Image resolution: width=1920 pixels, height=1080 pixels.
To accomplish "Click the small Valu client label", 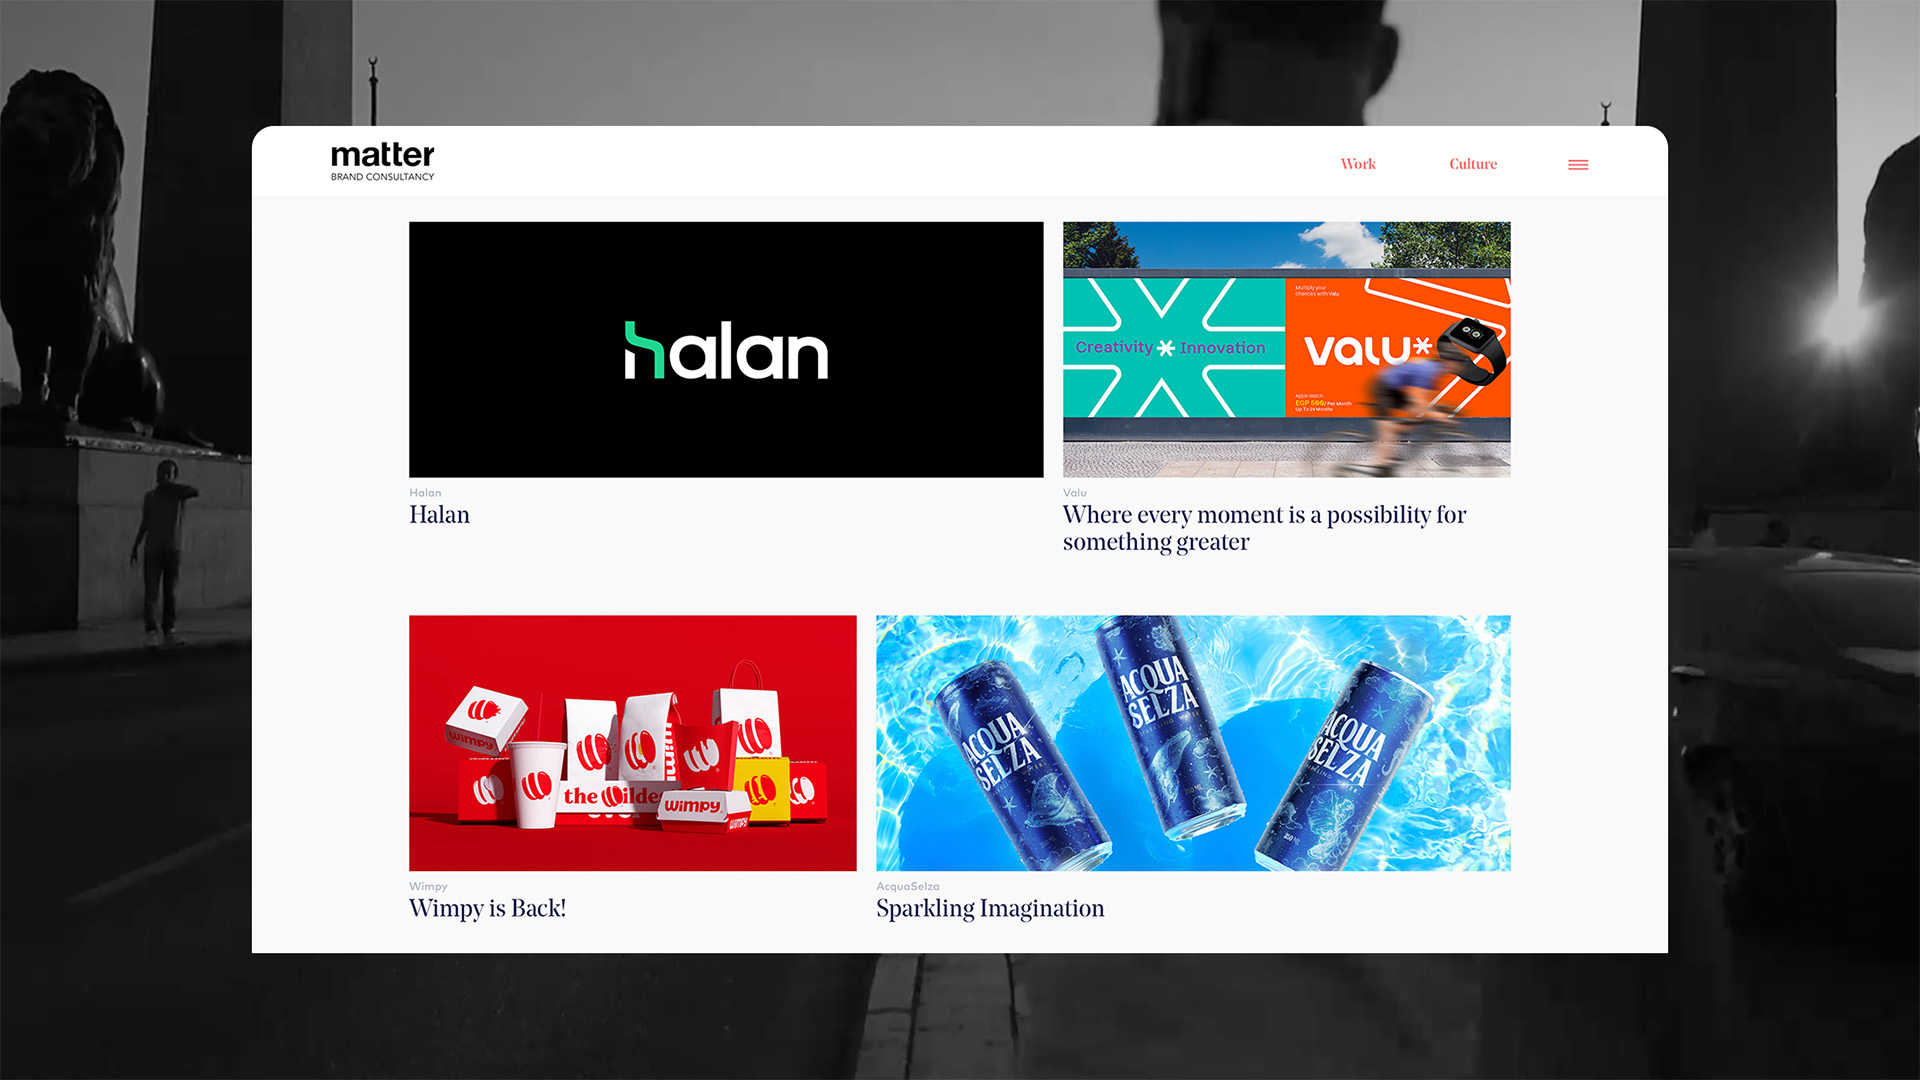I will point(1074,493).
